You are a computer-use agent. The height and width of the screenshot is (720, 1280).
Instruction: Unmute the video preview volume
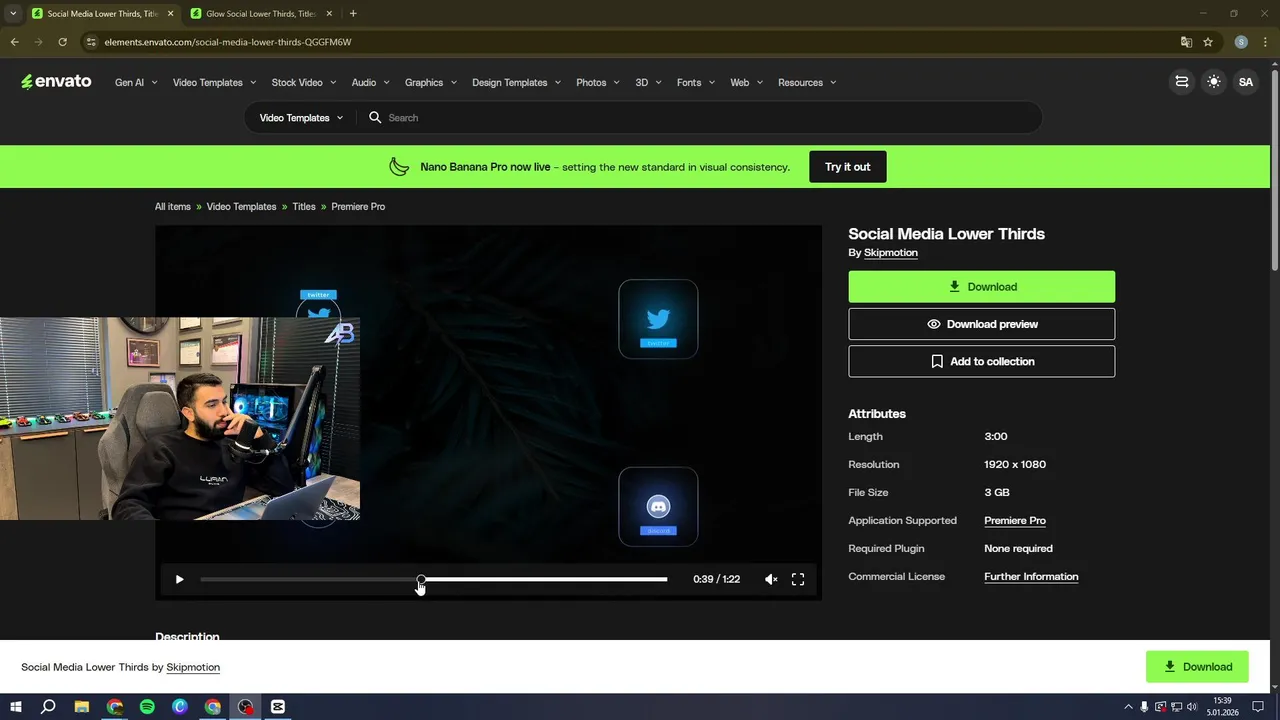771,579
